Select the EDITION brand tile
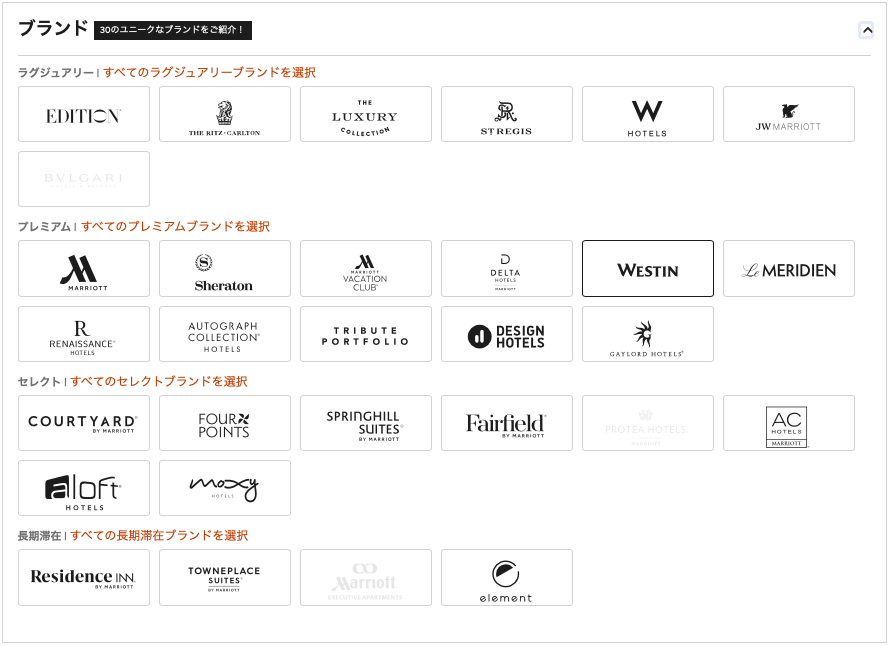The image size is (889, 646). pos(84,114)
